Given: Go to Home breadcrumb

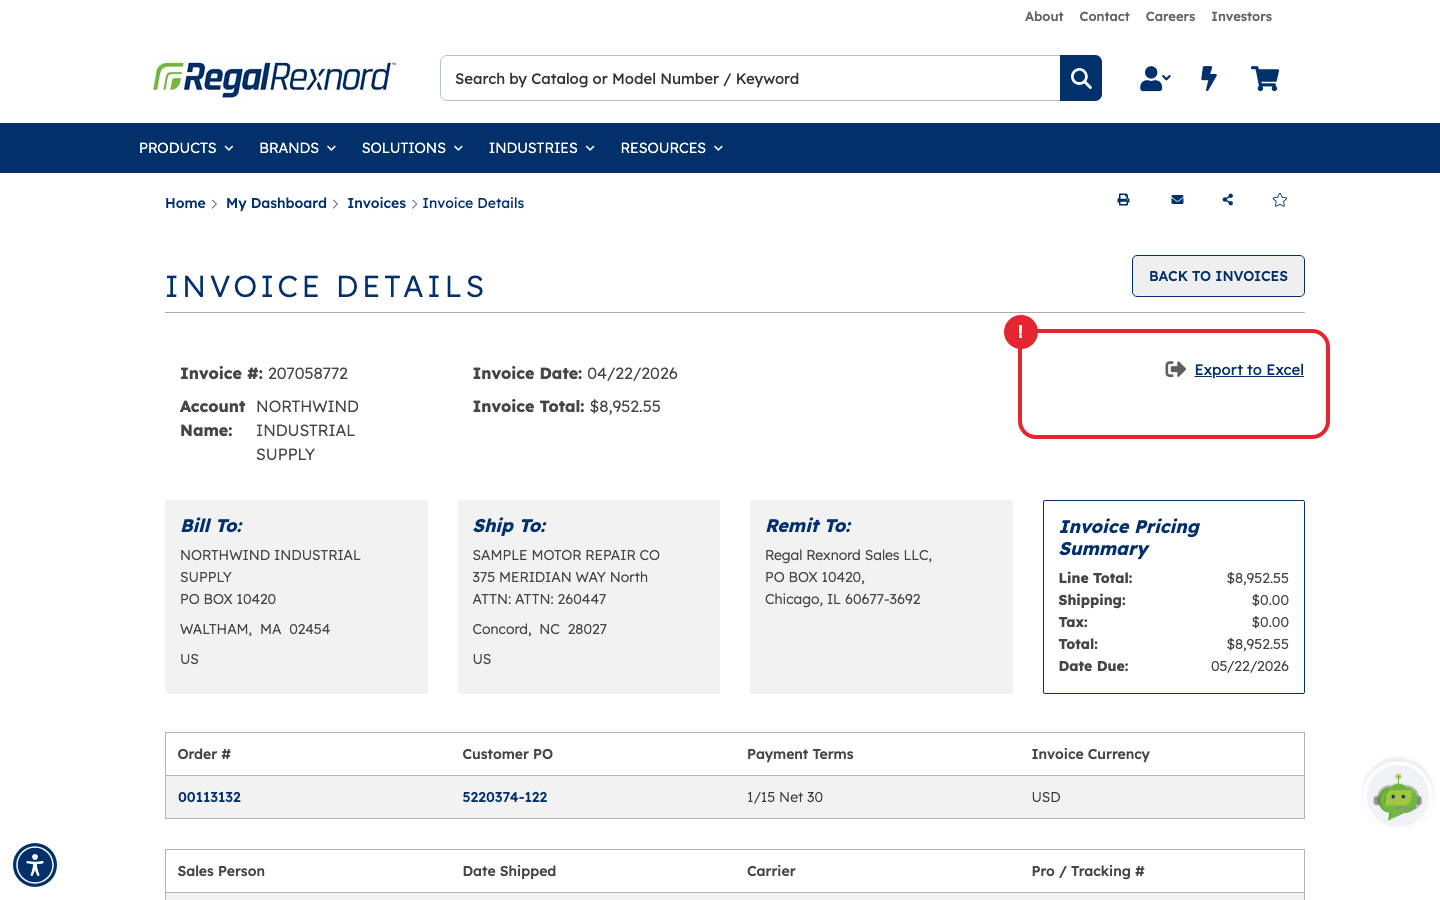Looking at the screenshot, I should coord(185,203).
